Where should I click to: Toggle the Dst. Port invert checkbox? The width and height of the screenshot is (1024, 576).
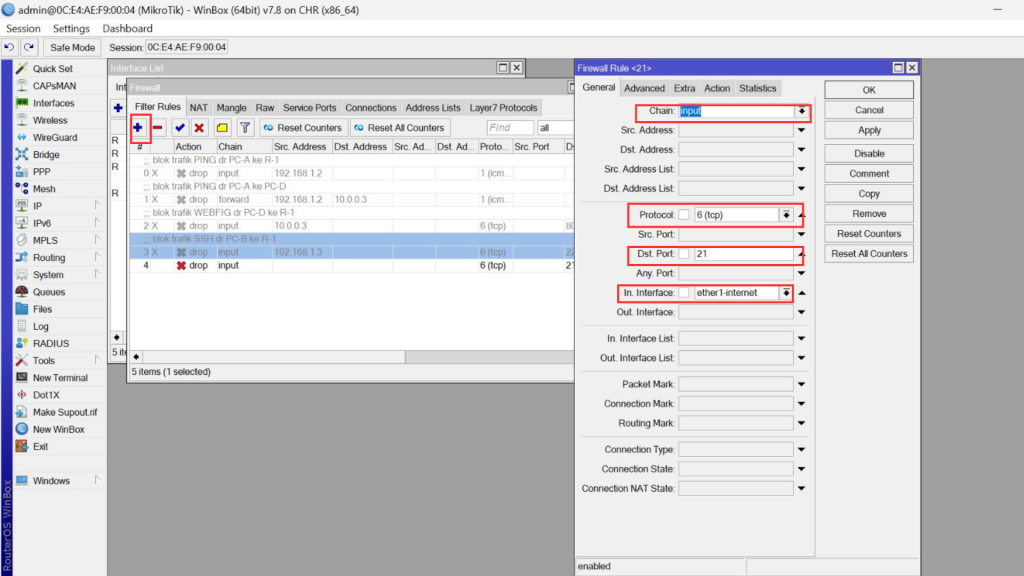pyautogui.click(x=684, y=254)
